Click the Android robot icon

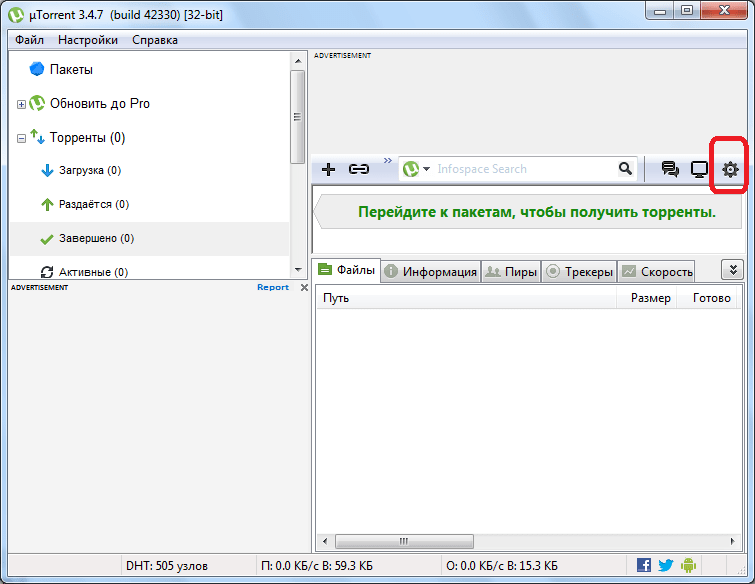click(688, 565)
